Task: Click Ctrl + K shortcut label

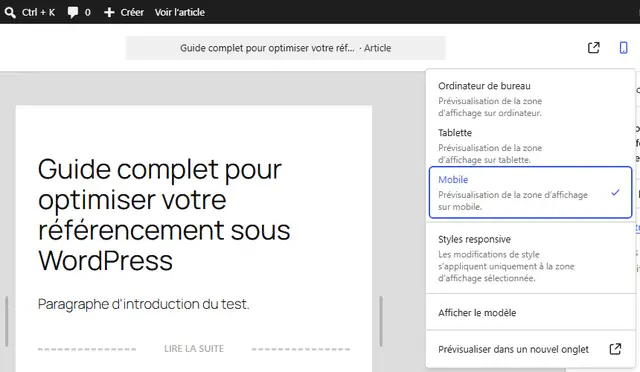Action: click(38, 12)
